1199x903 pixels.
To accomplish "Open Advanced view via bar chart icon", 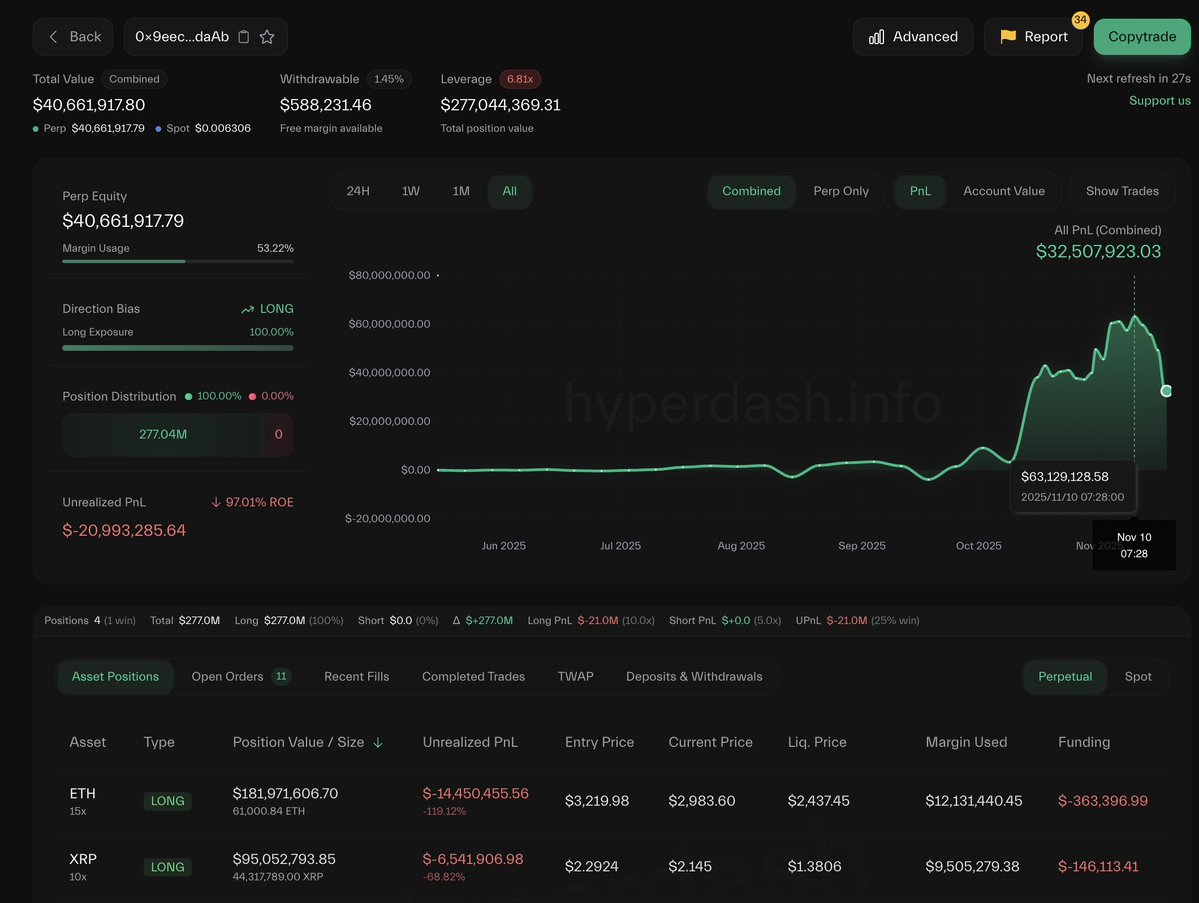I will pos(877,37).
